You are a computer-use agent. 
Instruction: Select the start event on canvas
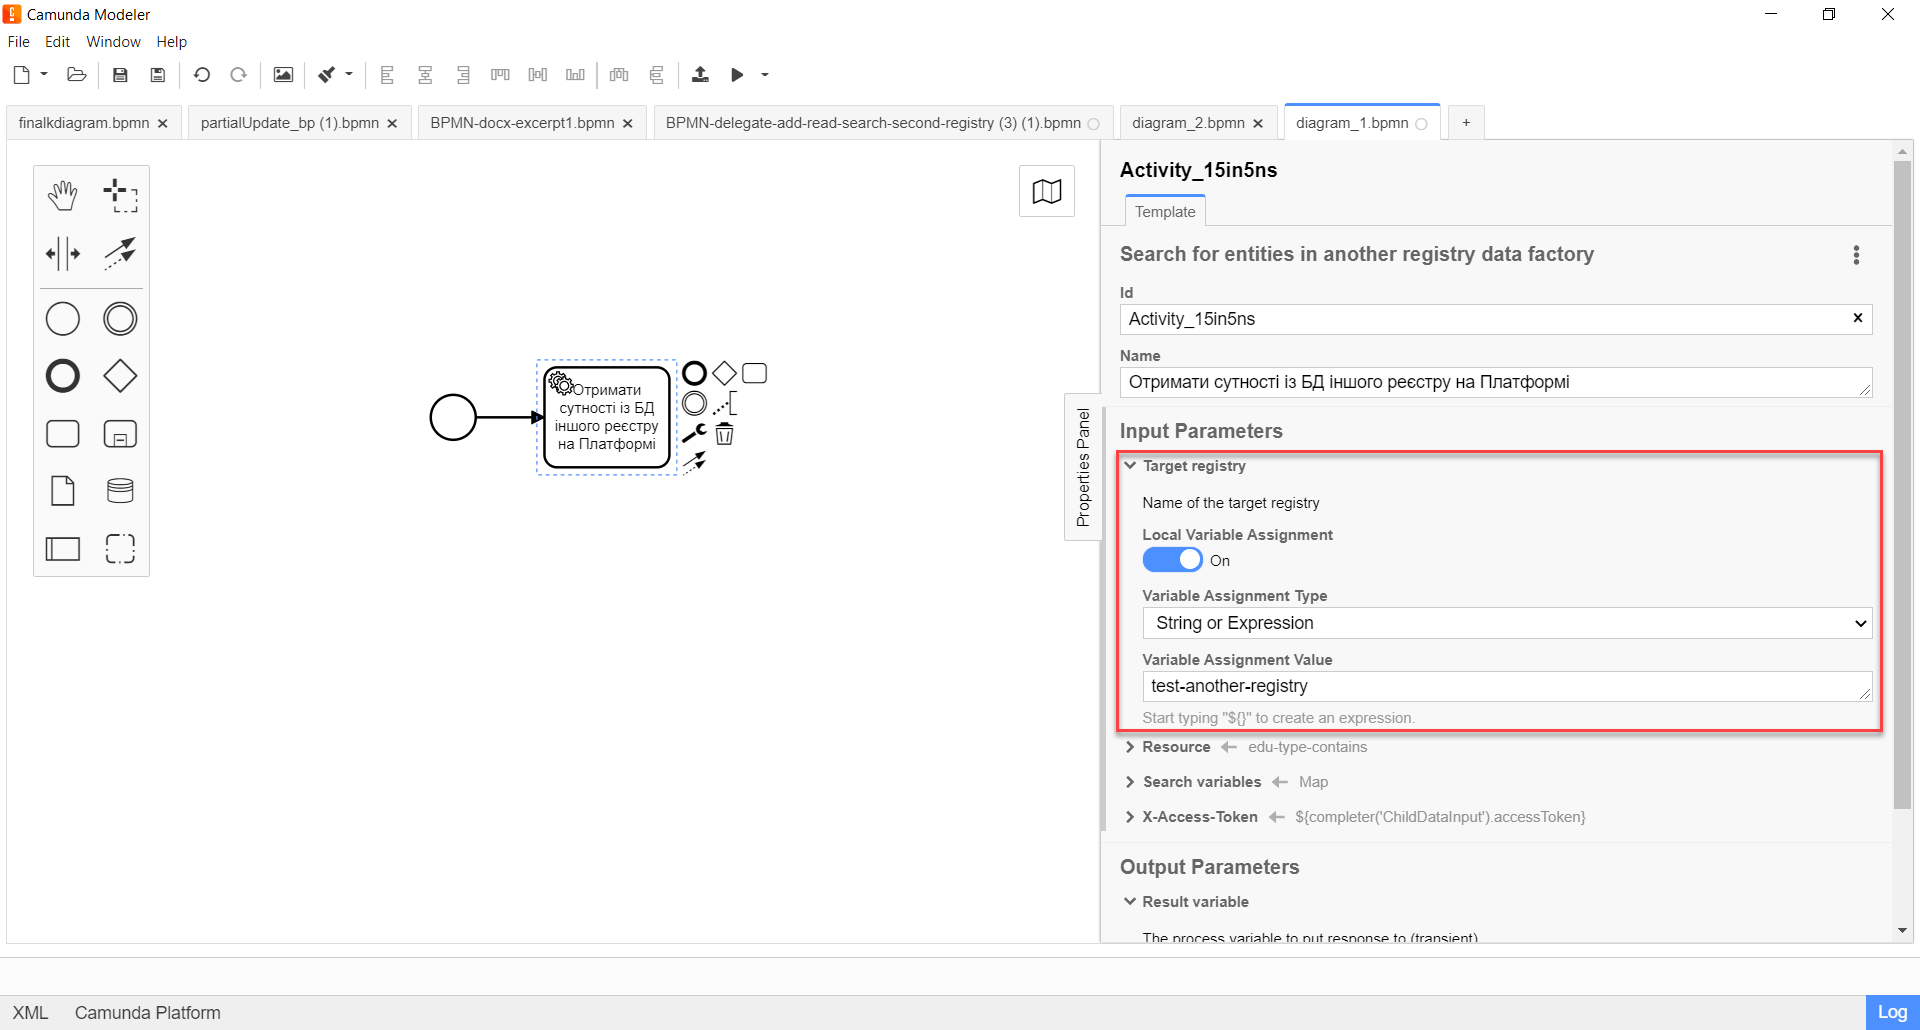coord(453,417)
